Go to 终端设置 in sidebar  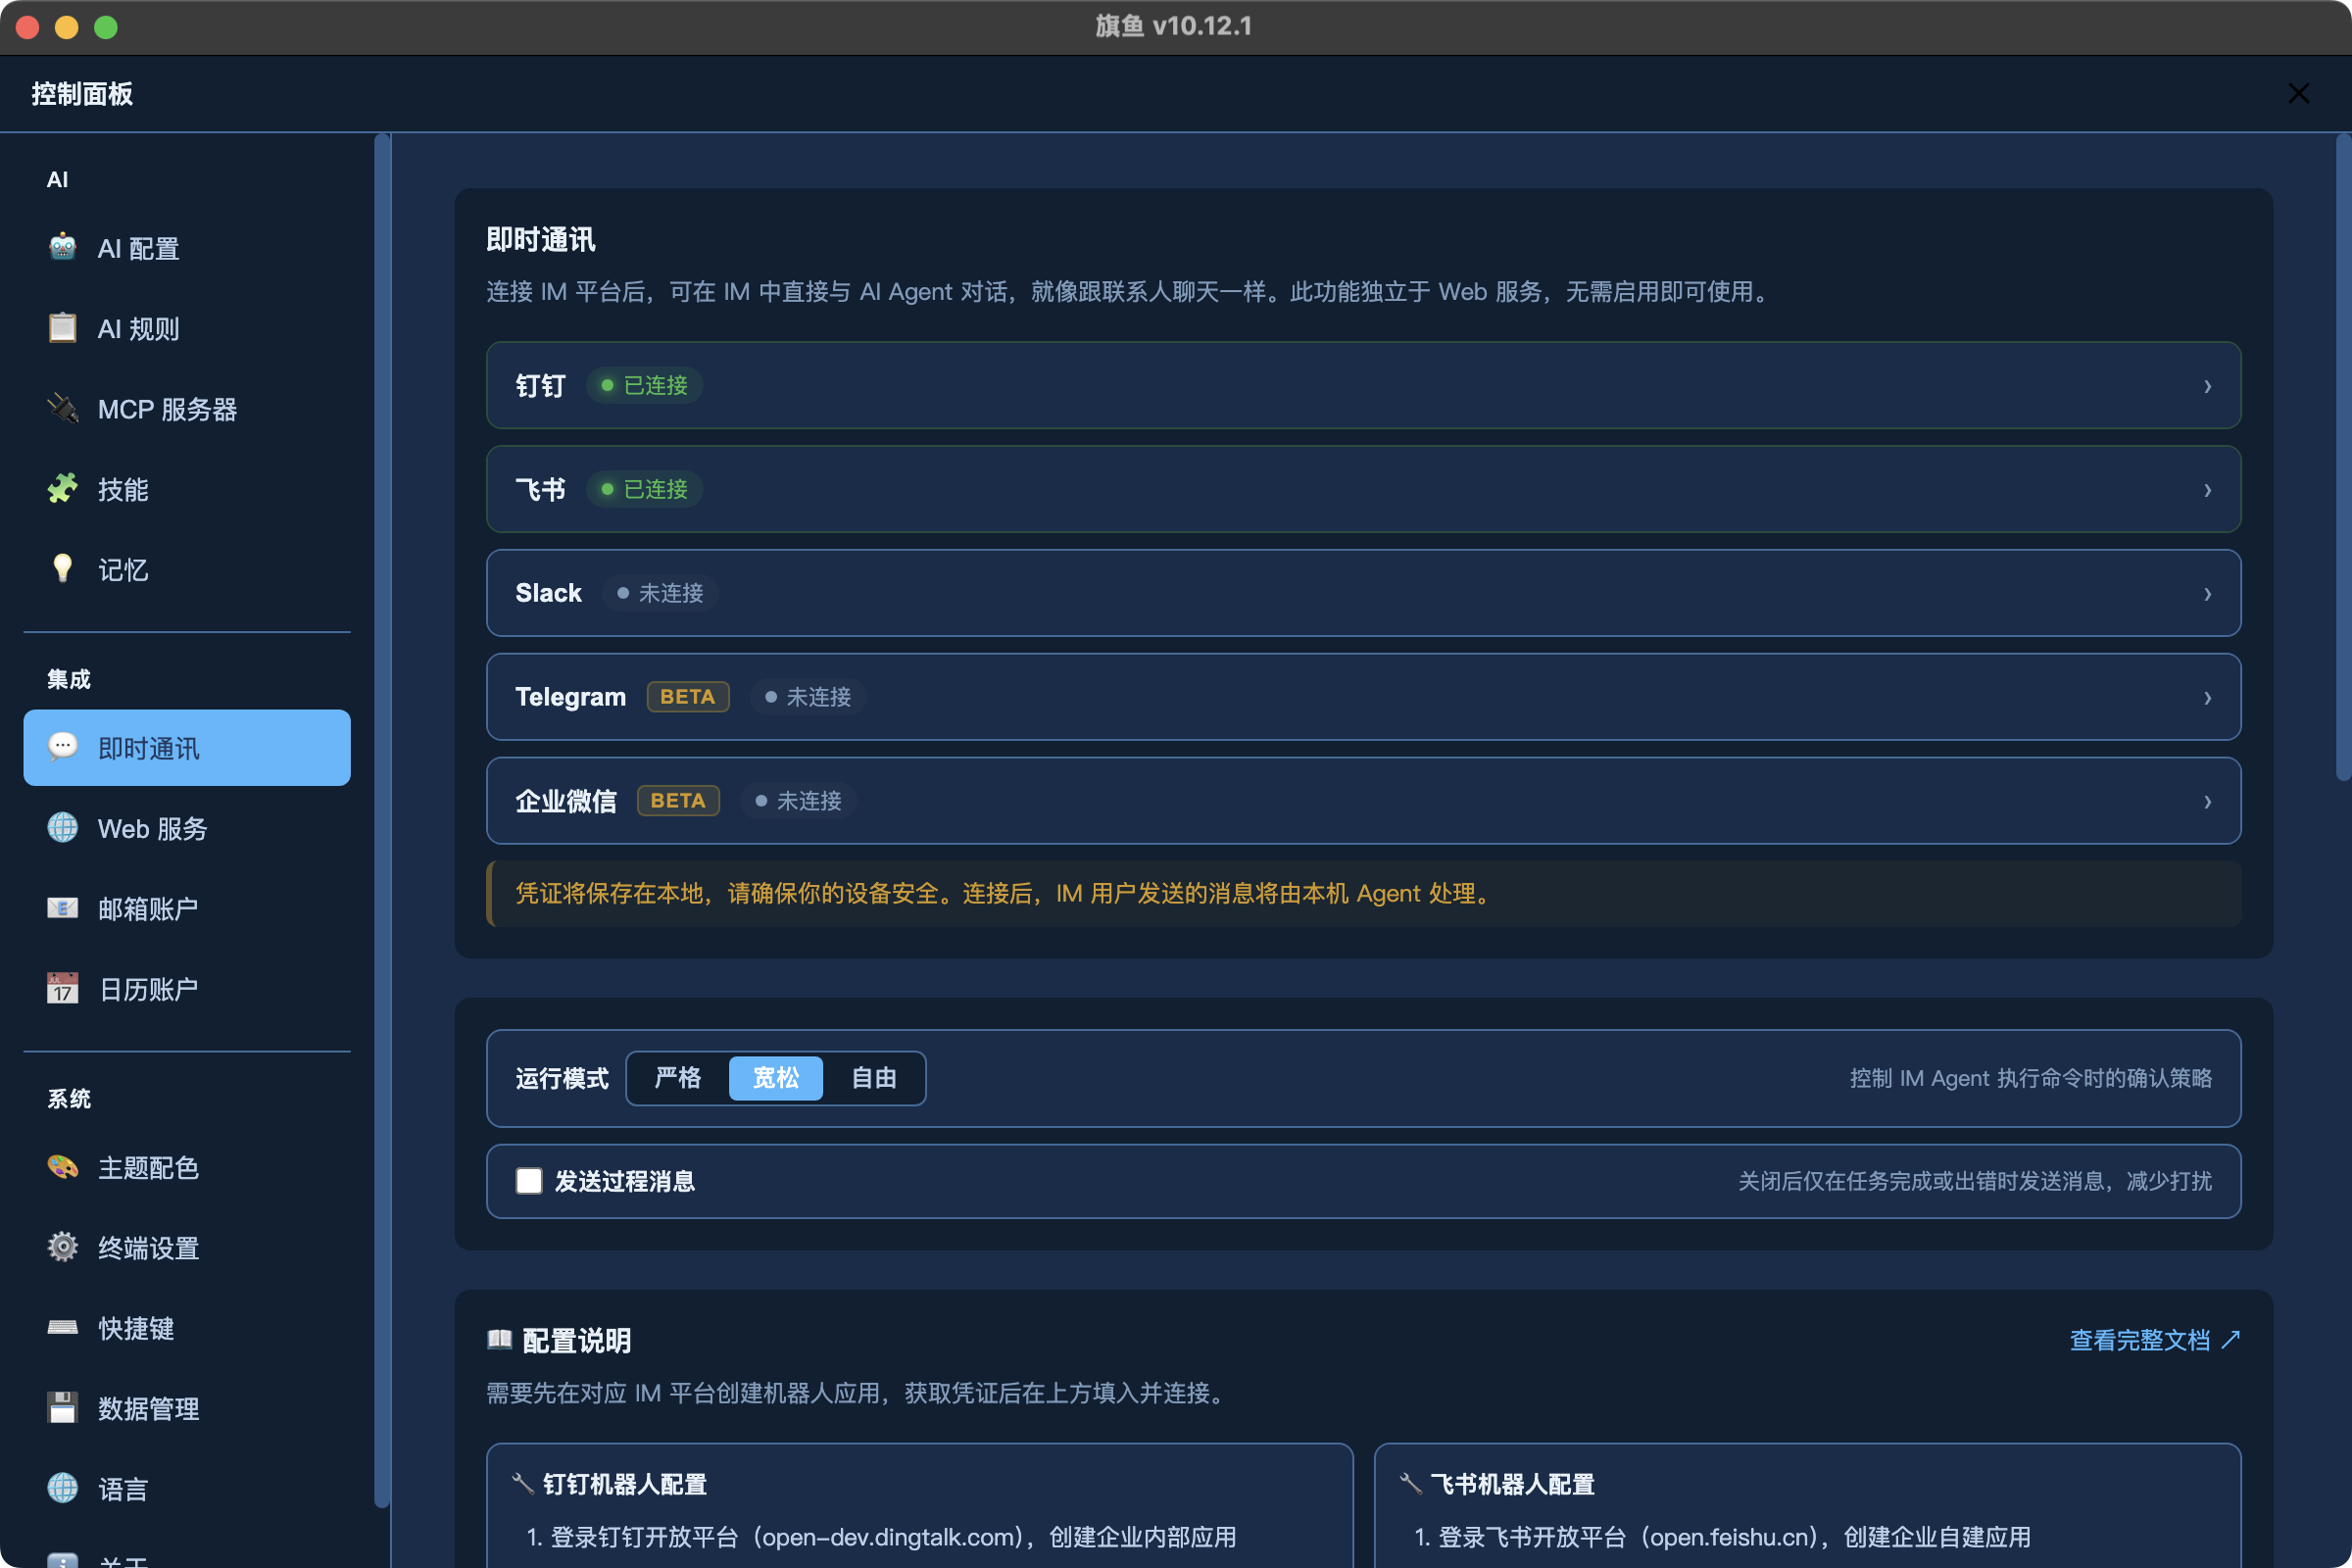tap(148, 1248)
